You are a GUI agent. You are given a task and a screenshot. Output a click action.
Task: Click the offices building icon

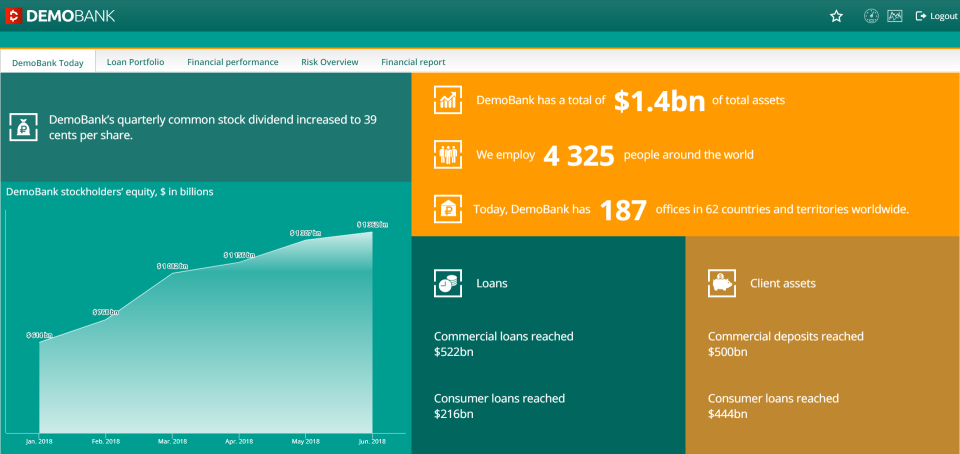pyautogui.click(x=448, y=209)
